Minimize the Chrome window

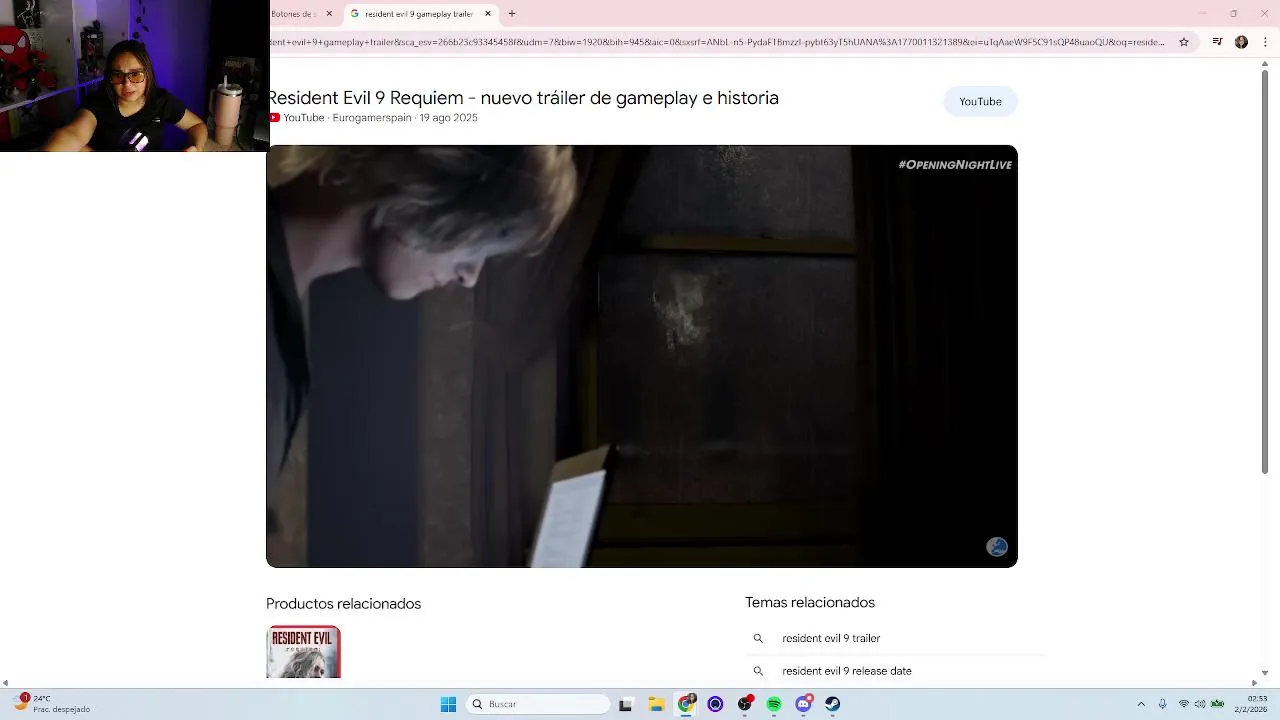click(x=1203, y=14)
